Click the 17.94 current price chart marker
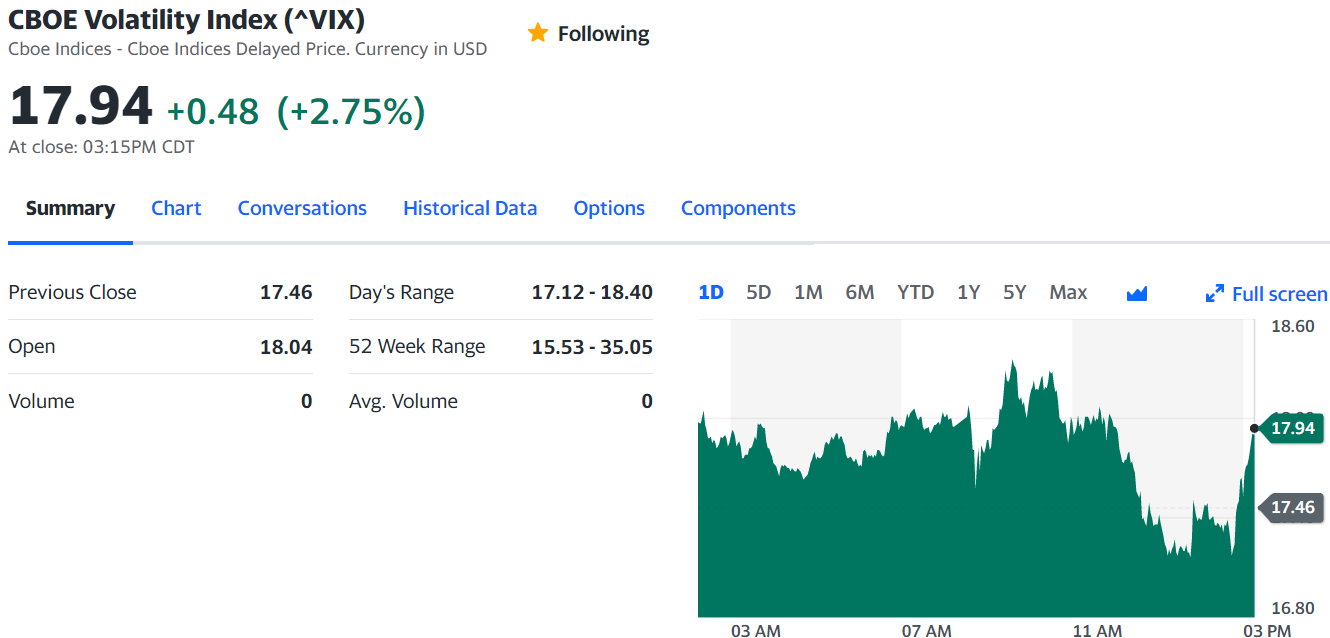Viewport: 1330px width, 638px height. pos(1292,428)
